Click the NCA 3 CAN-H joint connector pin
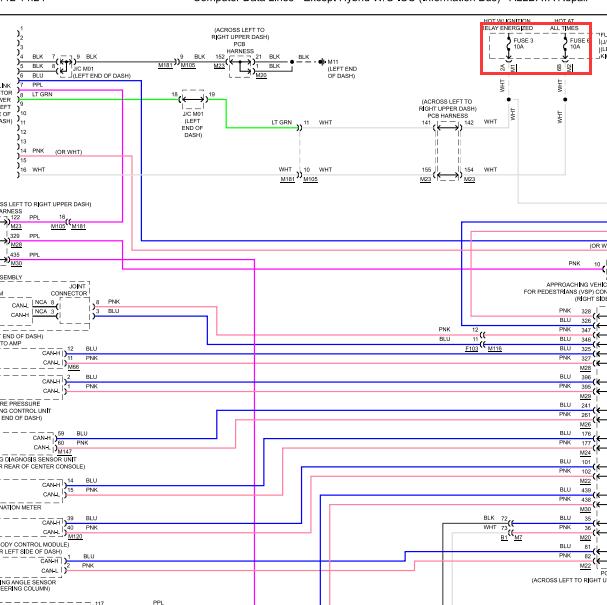 [x=45, y=311]
